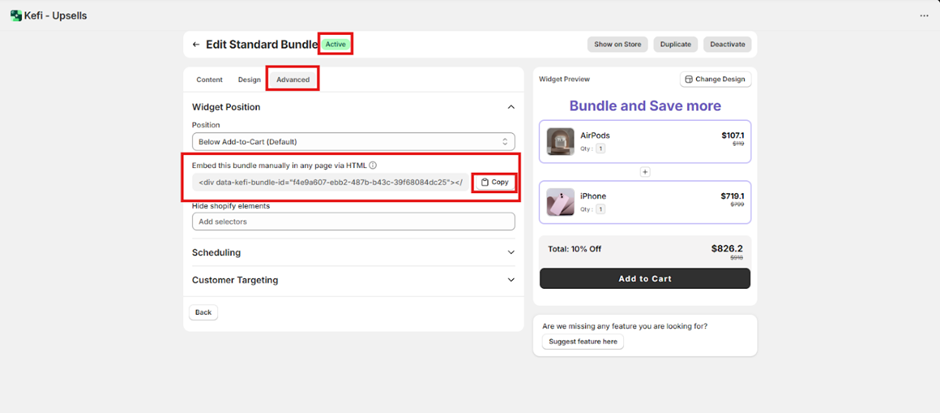
Task: Open the Position dropdown
Action: click(353, 142)
